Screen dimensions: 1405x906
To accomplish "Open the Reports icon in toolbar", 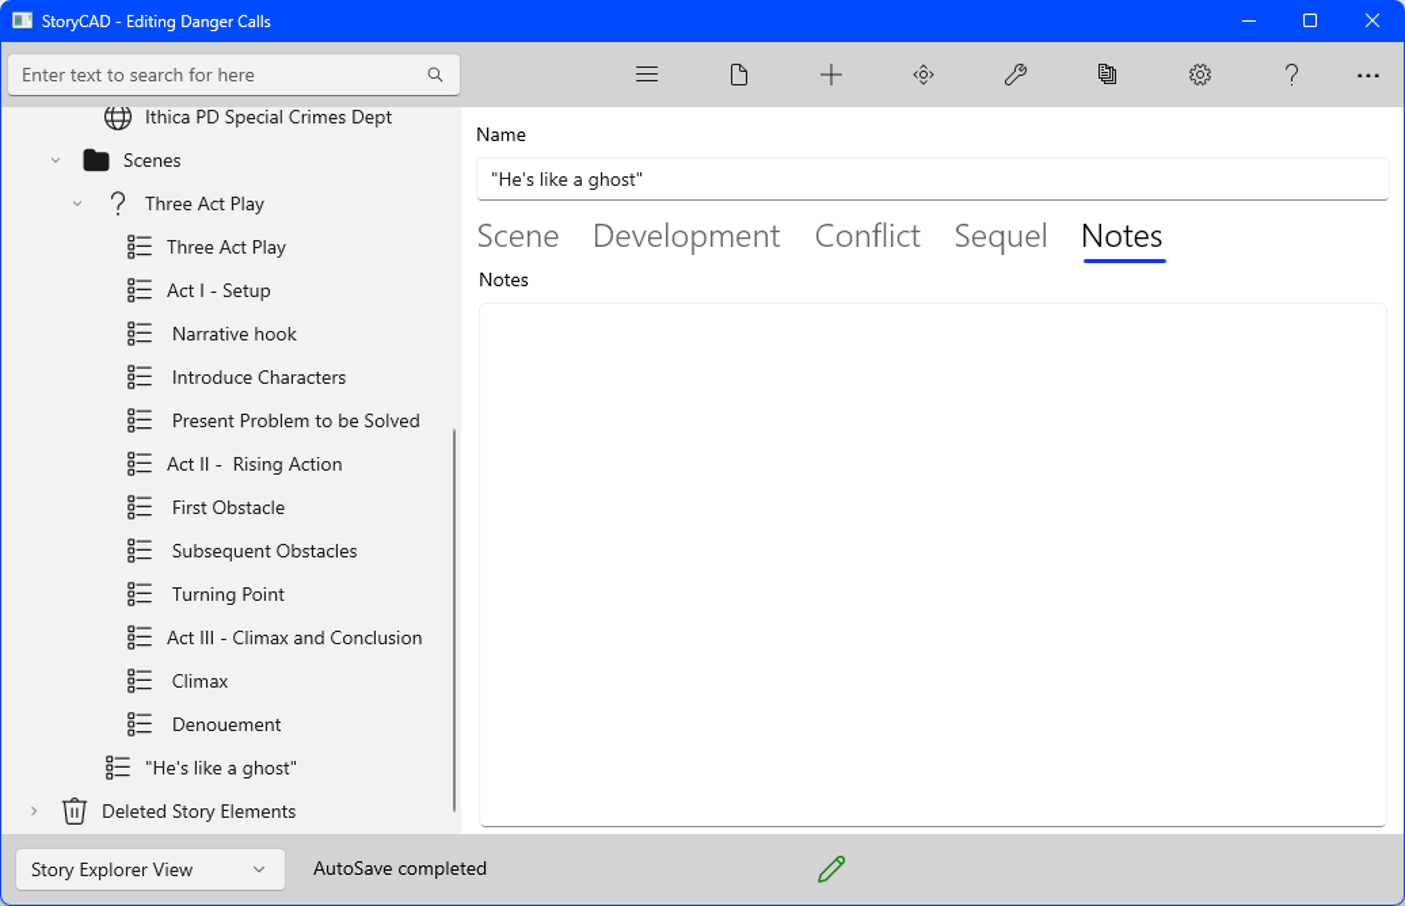I will point(1107,75).
